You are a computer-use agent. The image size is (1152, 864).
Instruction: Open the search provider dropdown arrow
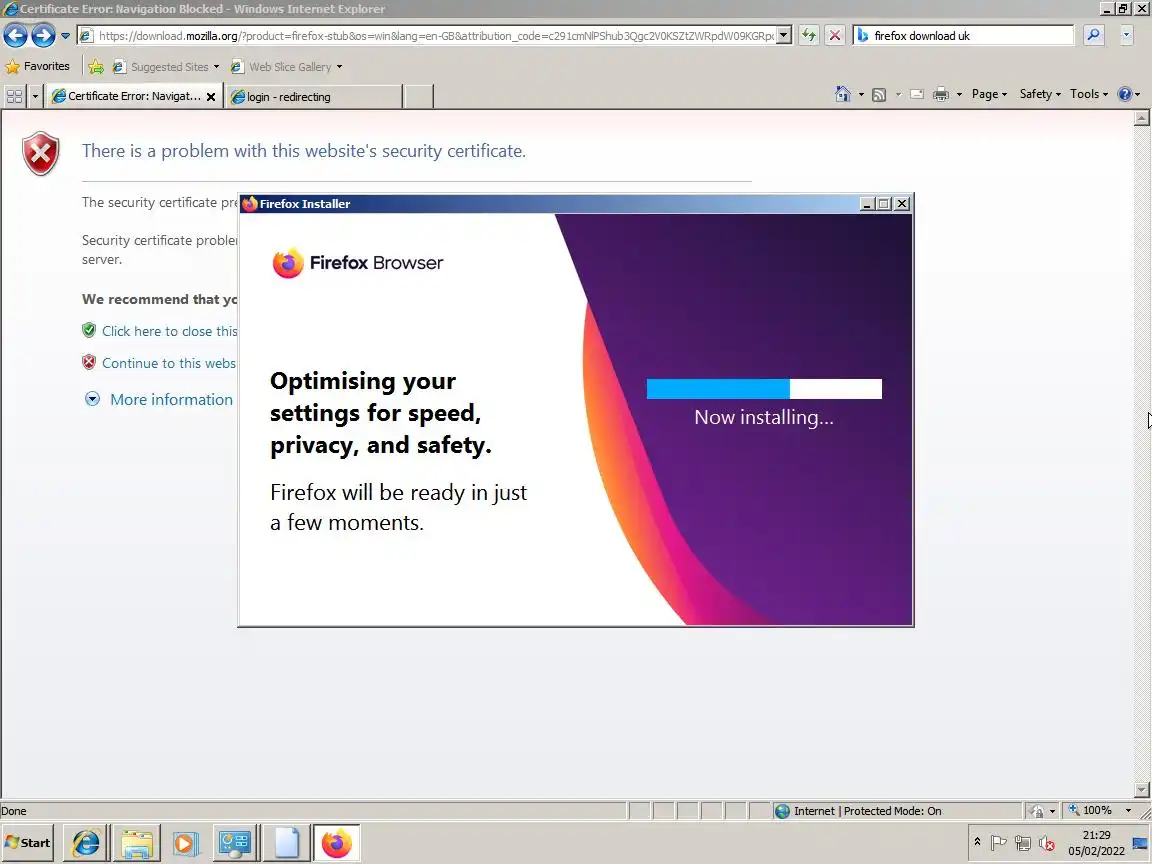[1126, 35]
